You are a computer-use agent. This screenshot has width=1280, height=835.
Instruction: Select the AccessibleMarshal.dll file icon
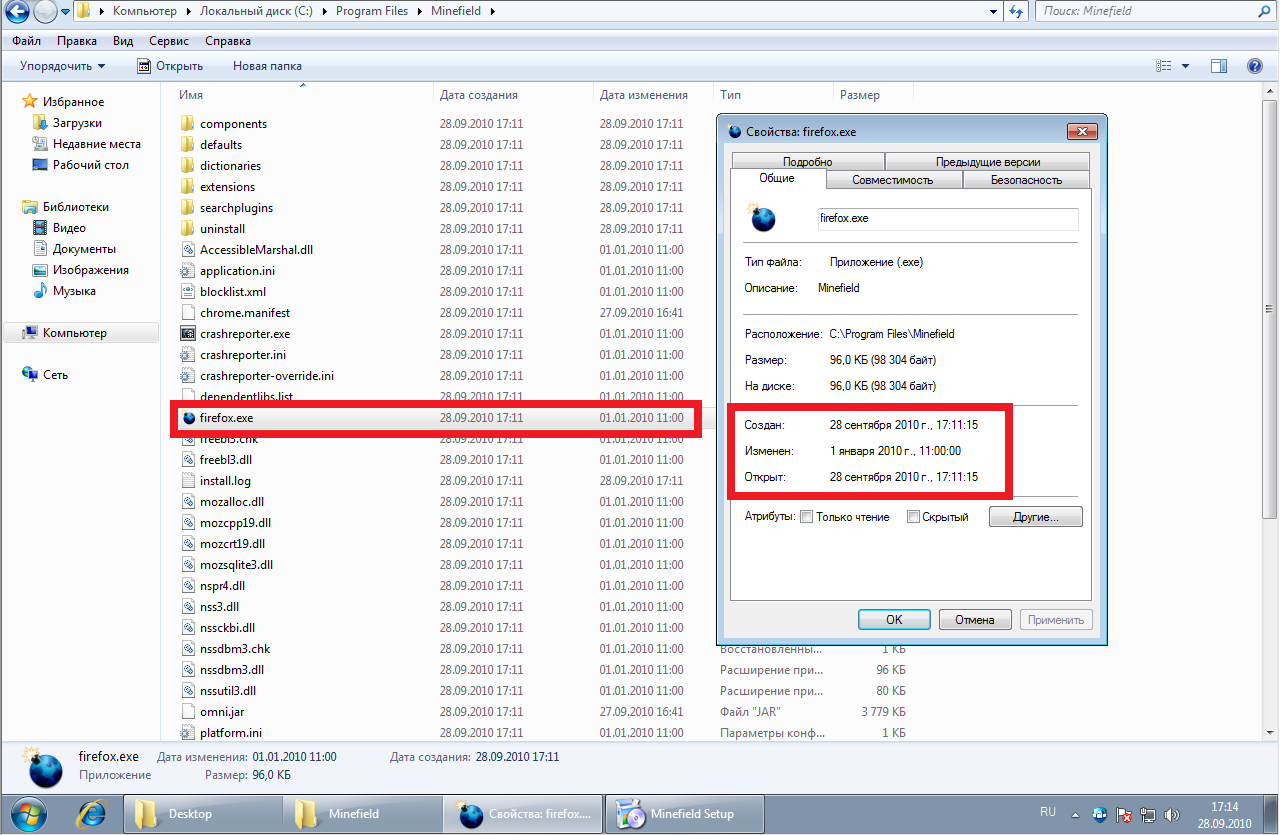pyautogui.click(x=187, y=250)
